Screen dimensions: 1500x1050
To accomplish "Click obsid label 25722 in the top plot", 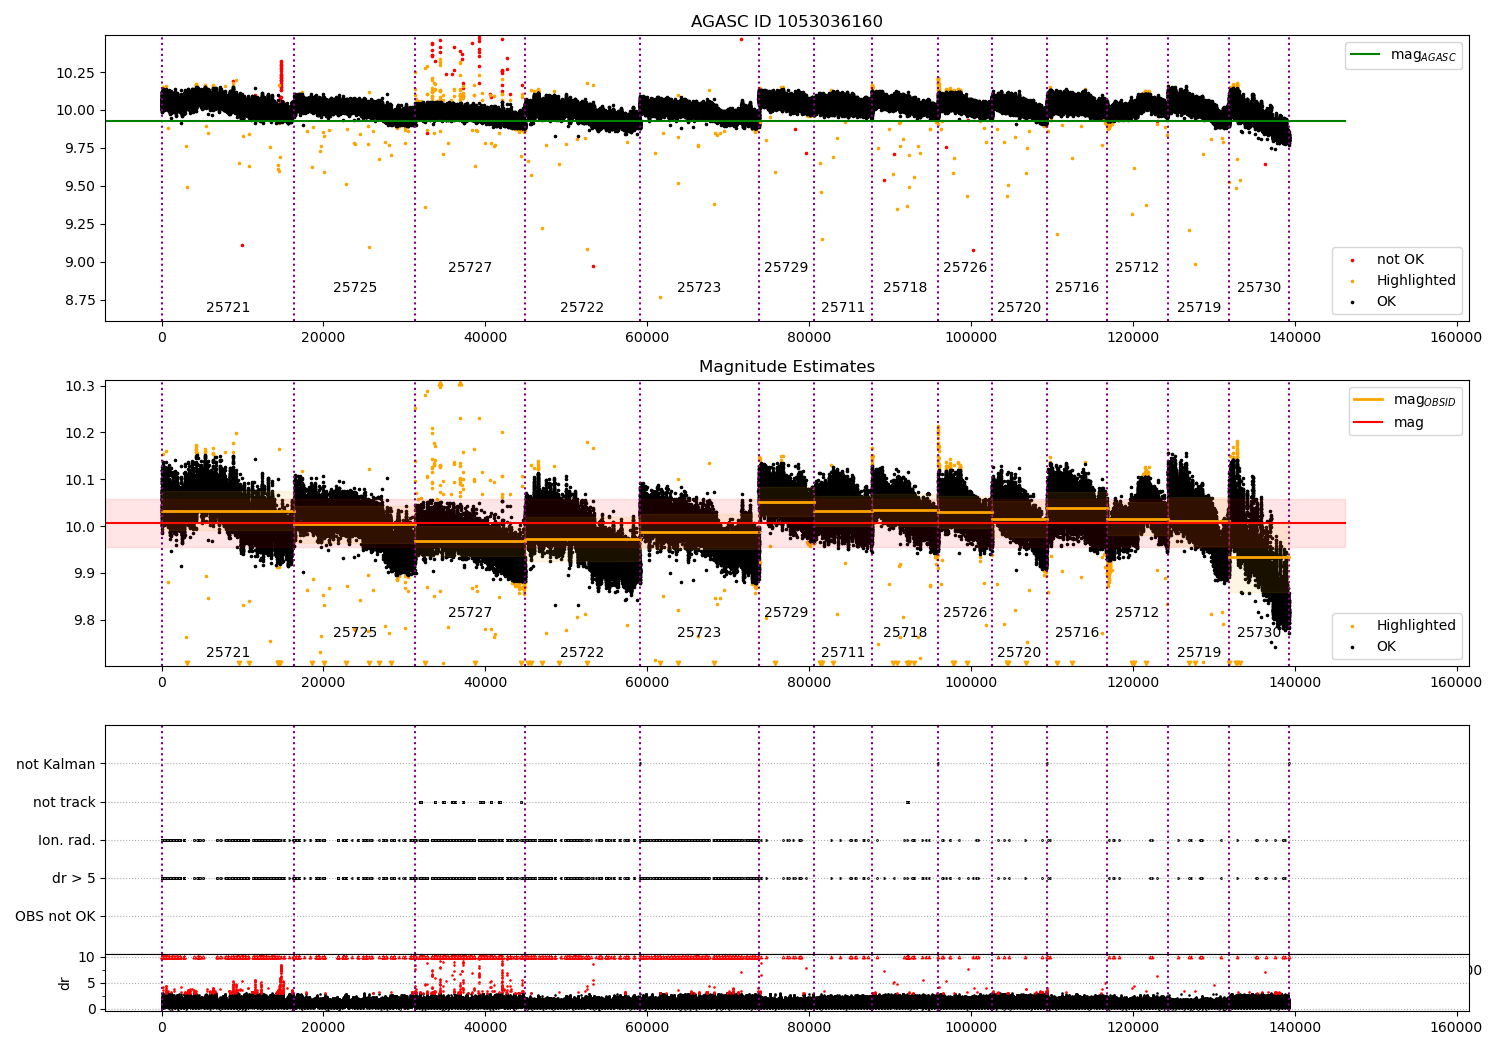I will click(582, 308).
